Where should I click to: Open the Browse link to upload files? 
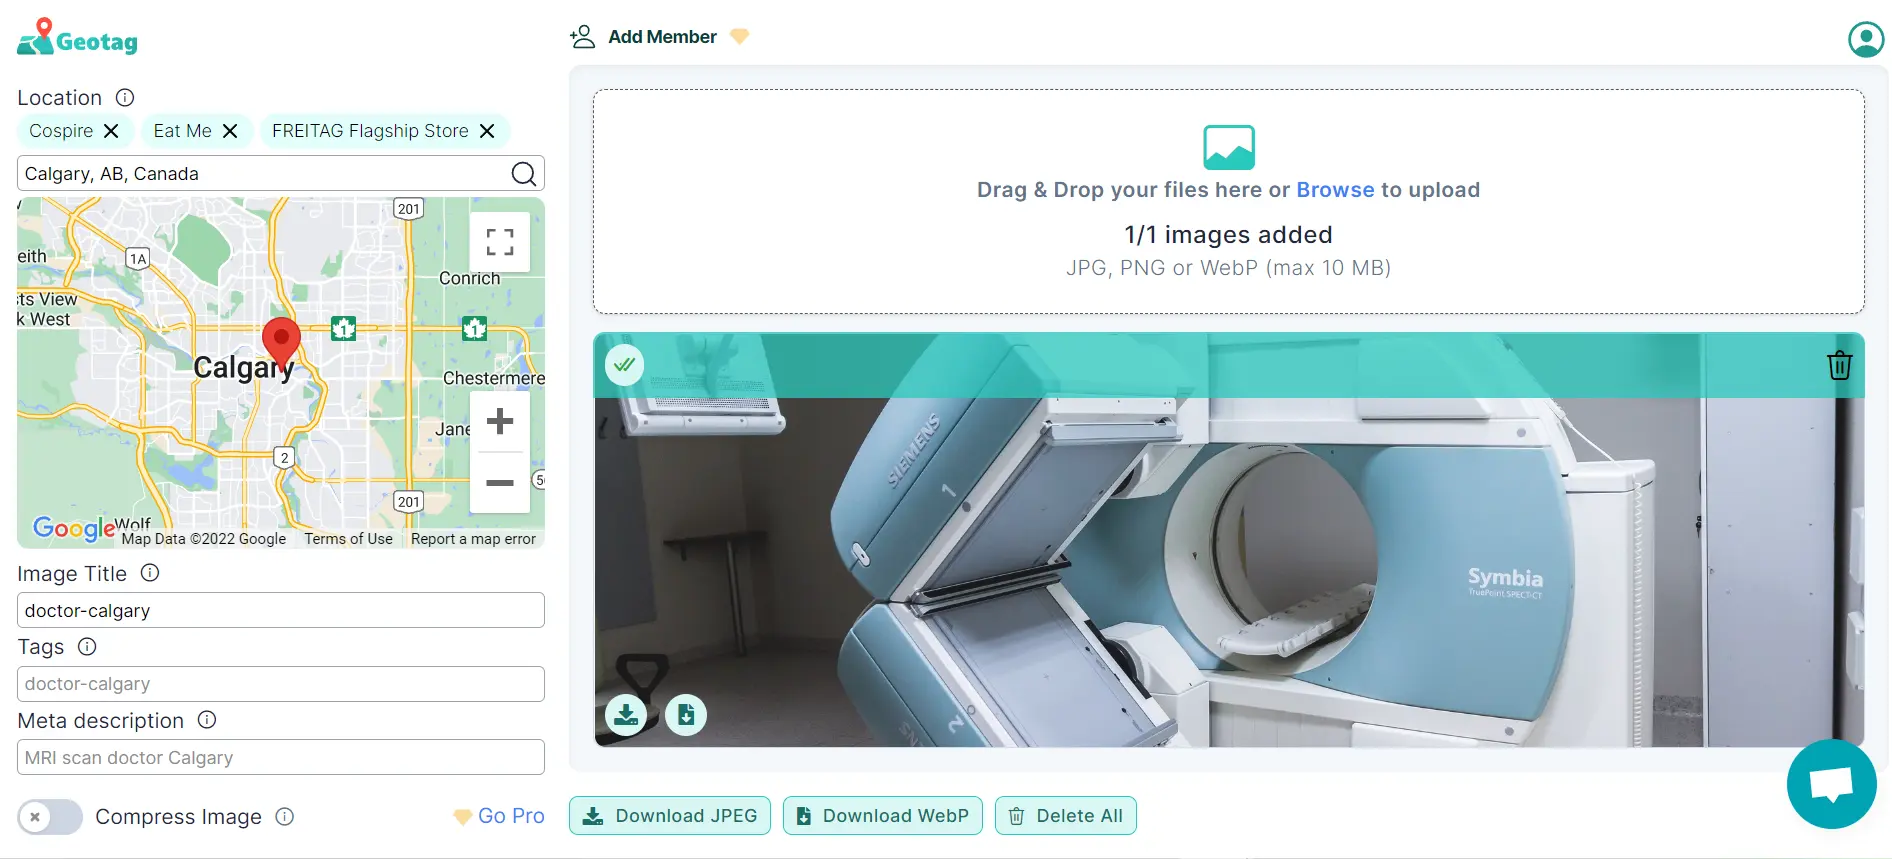pos(1334,190)
